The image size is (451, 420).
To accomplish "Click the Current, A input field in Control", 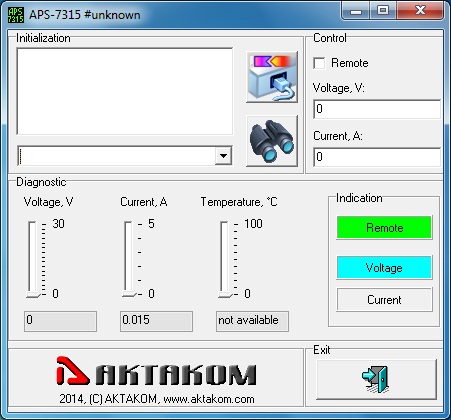I will click(x=377, y=157).
